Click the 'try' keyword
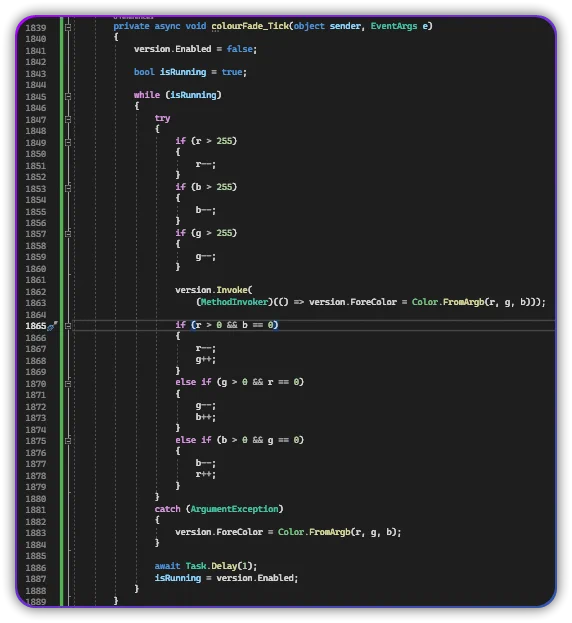This screenshot has width=572, height=623. 162,118
